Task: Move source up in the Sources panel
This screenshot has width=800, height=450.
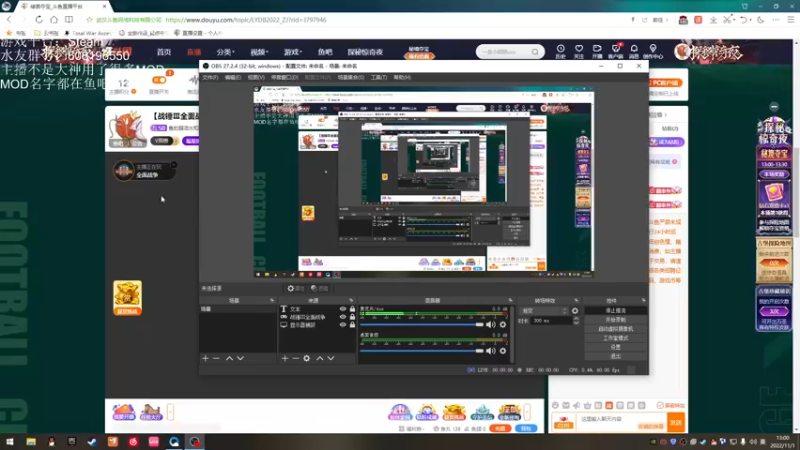Action: [x=320, y=359]
